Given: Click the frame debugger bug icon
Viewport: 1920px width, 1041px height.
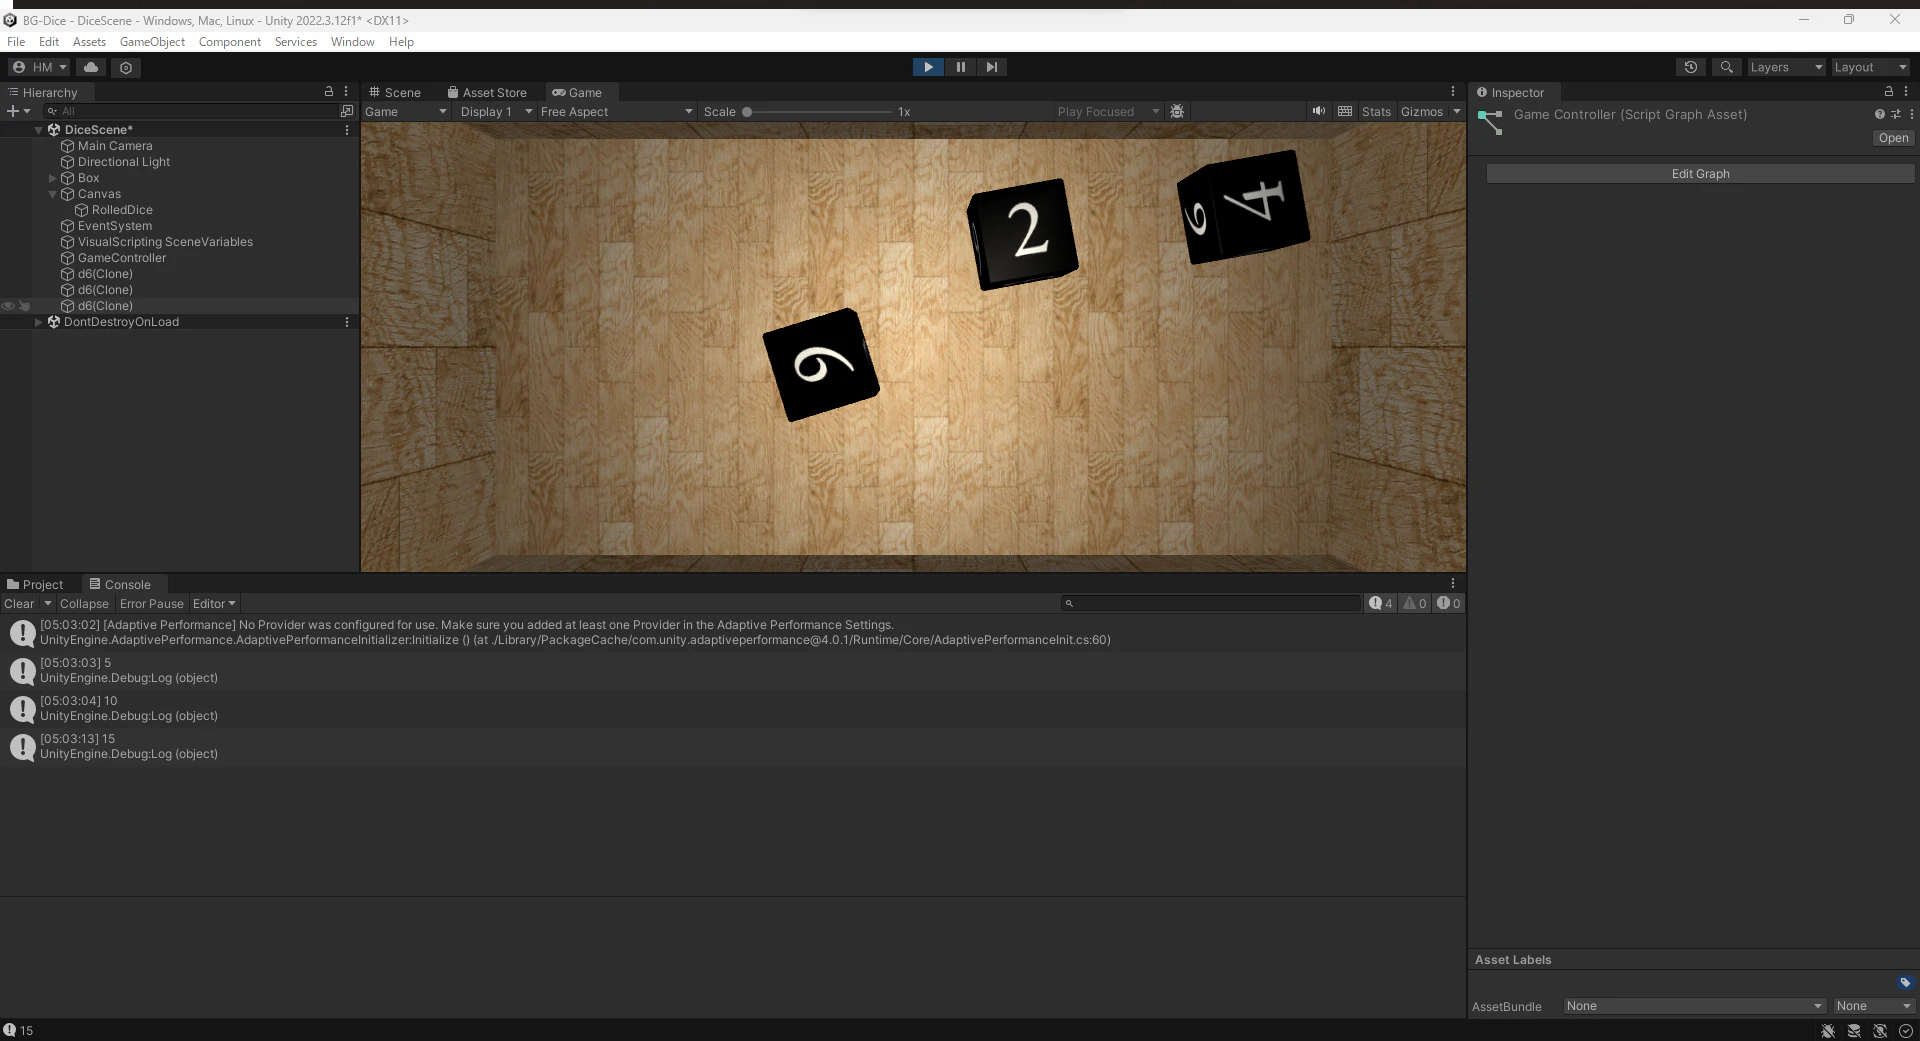Looking at the screenshot, I should (1177, 111).
